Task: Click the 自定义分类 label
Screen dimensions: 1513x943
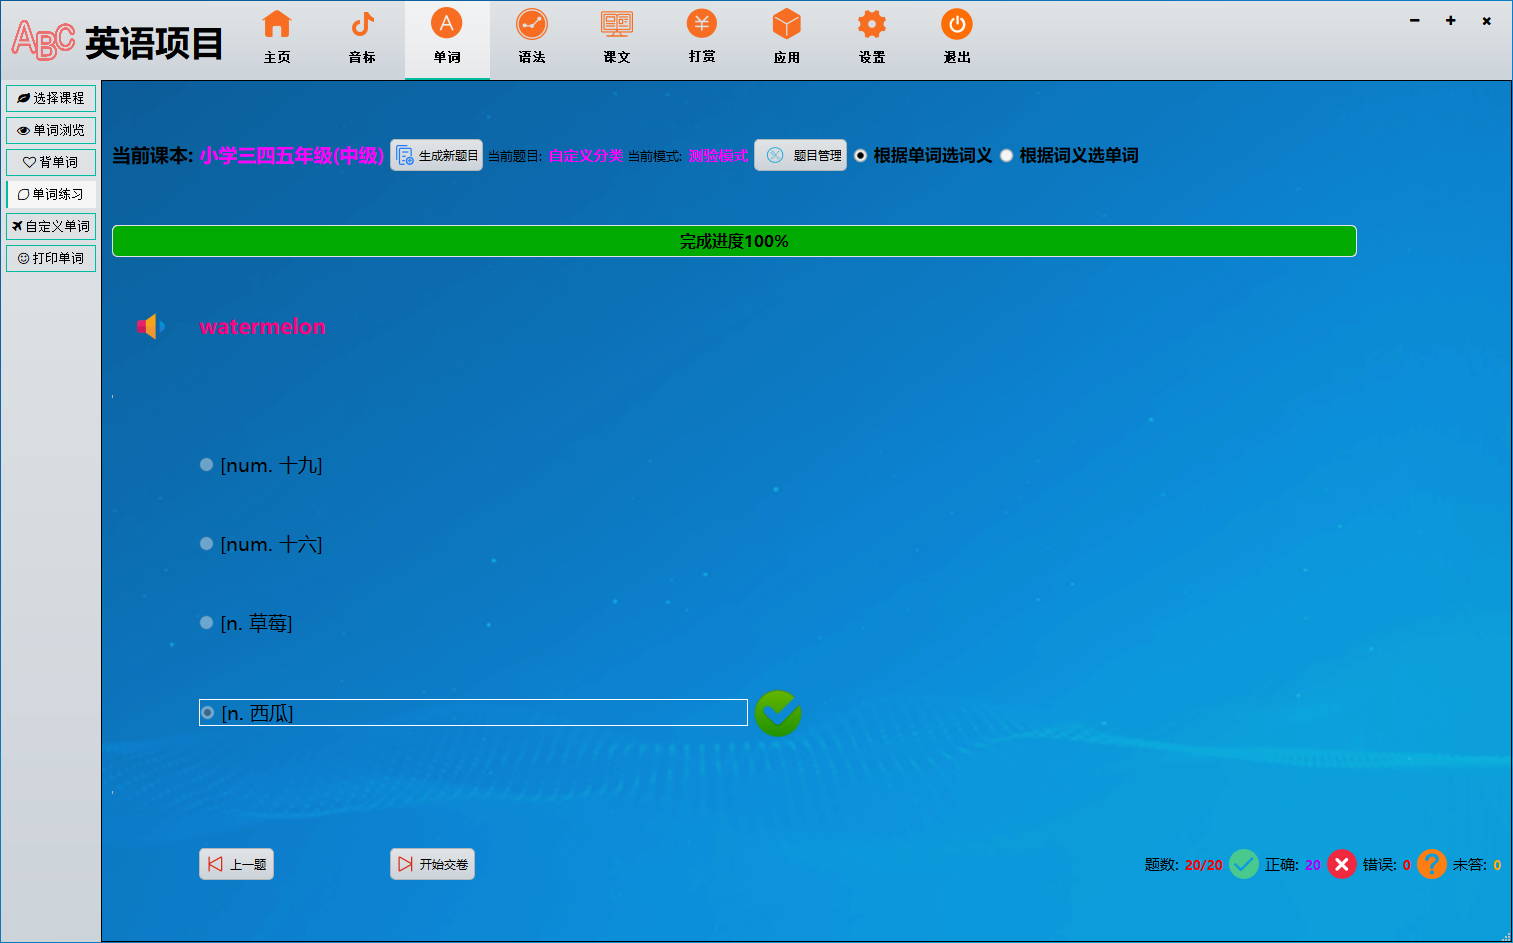Action: tap(586, 156)
